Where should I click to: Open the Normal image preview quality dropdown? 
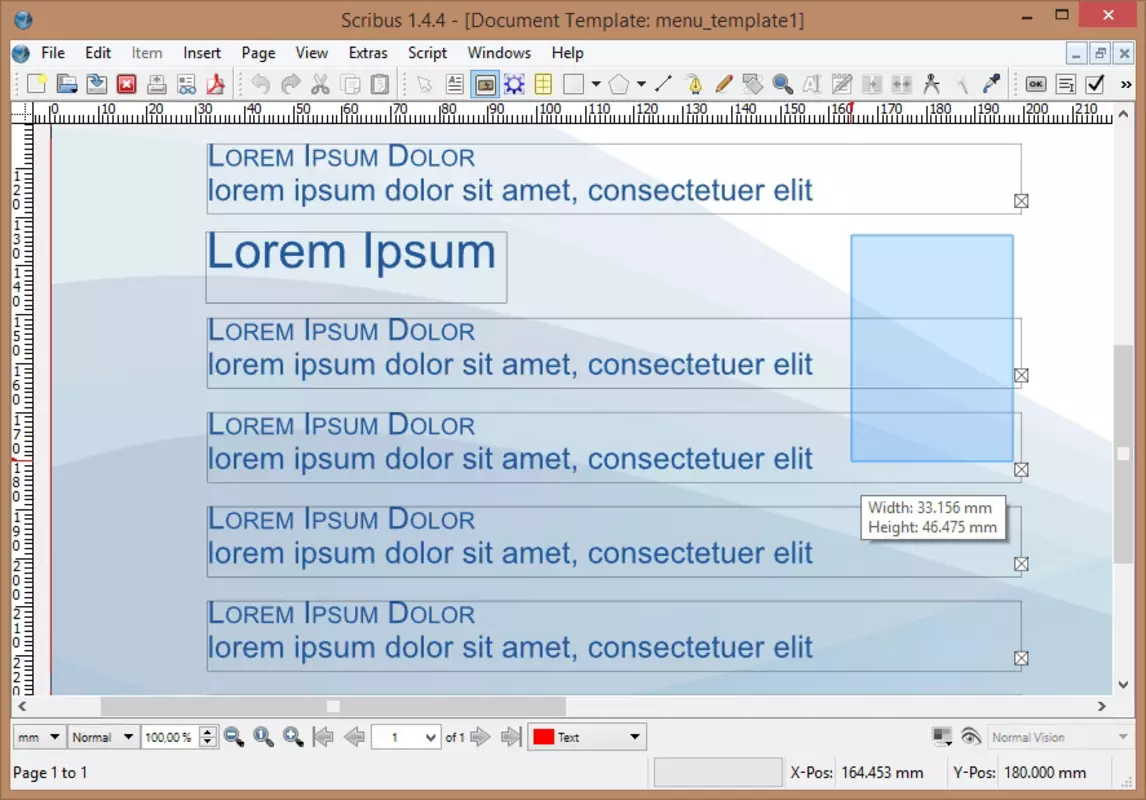point(102,737)
